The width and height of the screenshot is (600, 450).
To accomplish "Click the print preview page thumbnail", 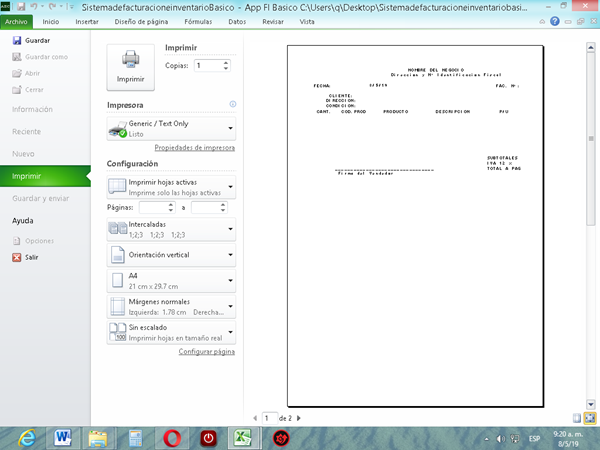I will (x=415, y=226).
